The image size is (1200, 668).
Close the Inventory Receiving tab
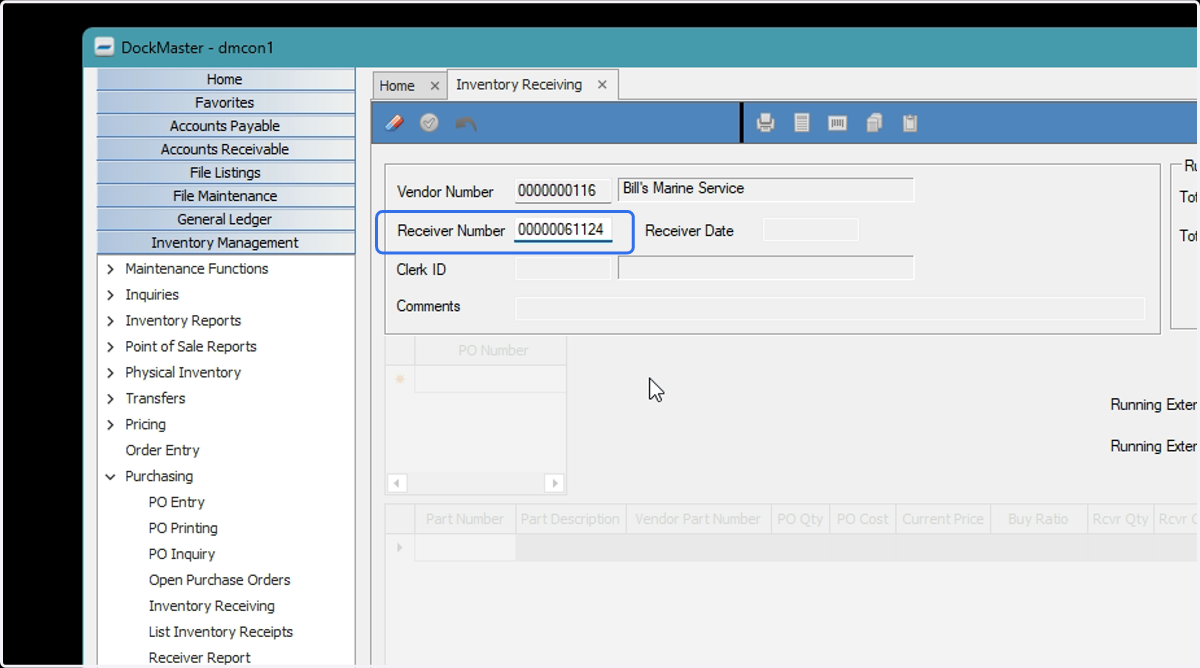(x=602, y=85)
